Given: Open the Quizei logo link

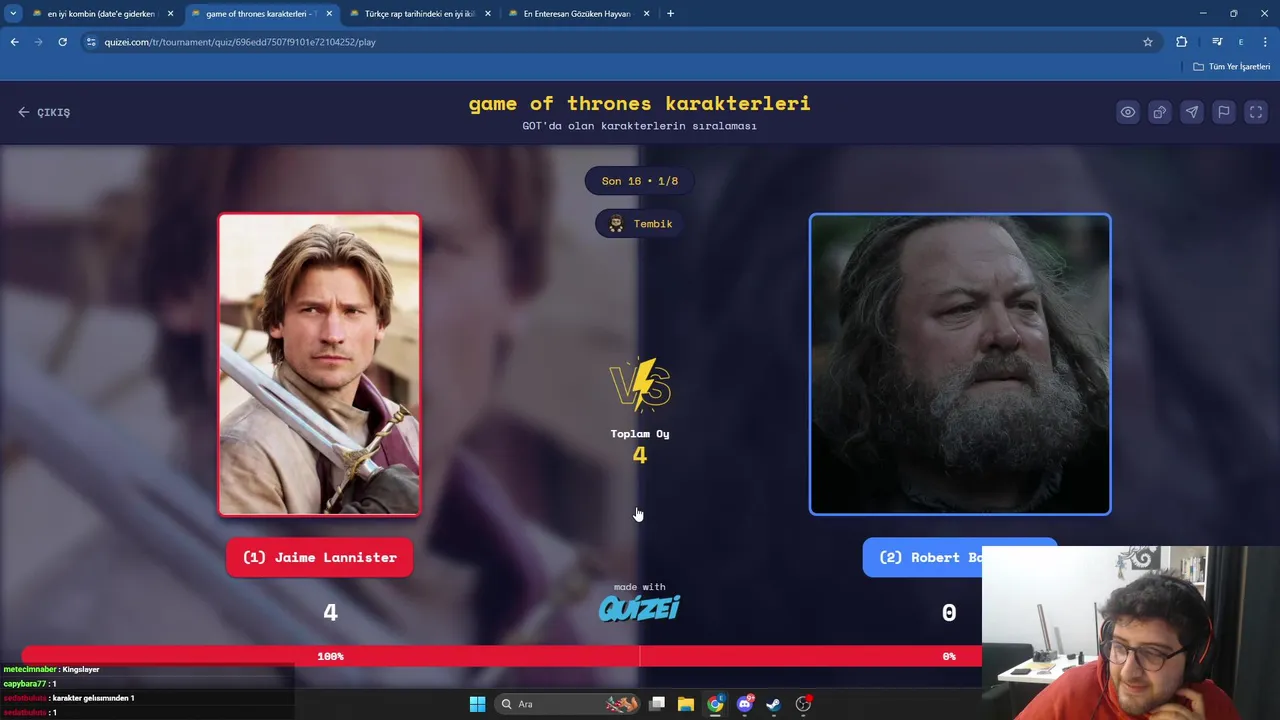Looking at the screenshot, I should pyautogui.click(x=640, y=607).
